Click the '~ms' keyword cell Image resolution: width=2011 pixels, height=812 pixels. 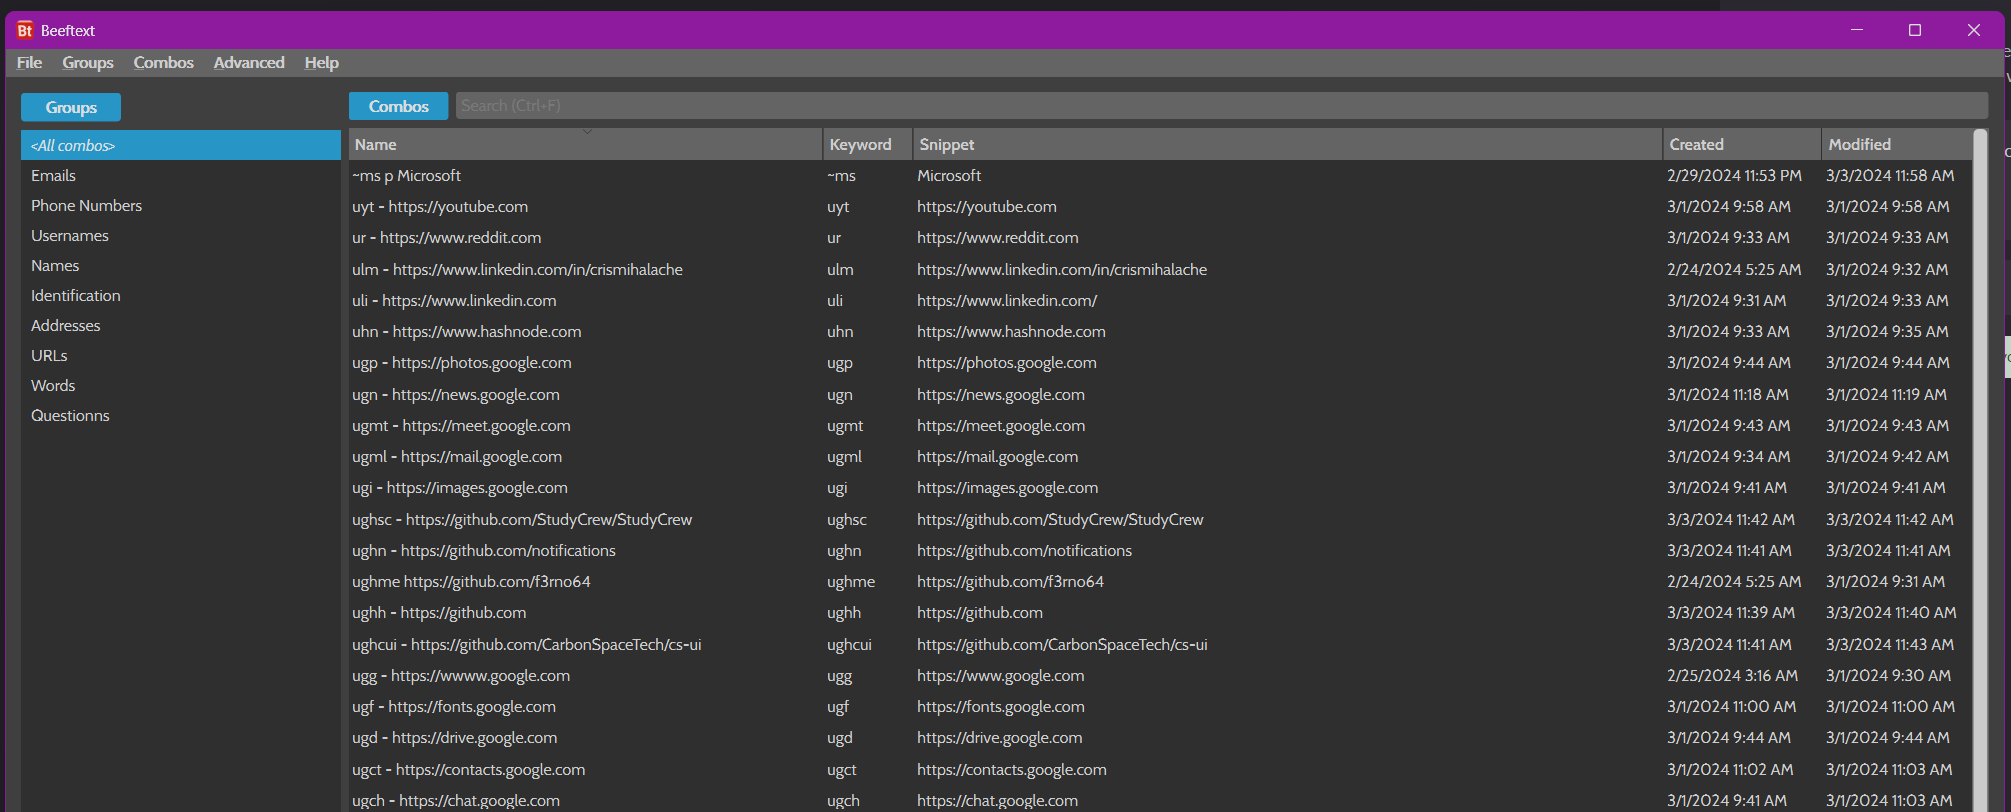[841, 175]
